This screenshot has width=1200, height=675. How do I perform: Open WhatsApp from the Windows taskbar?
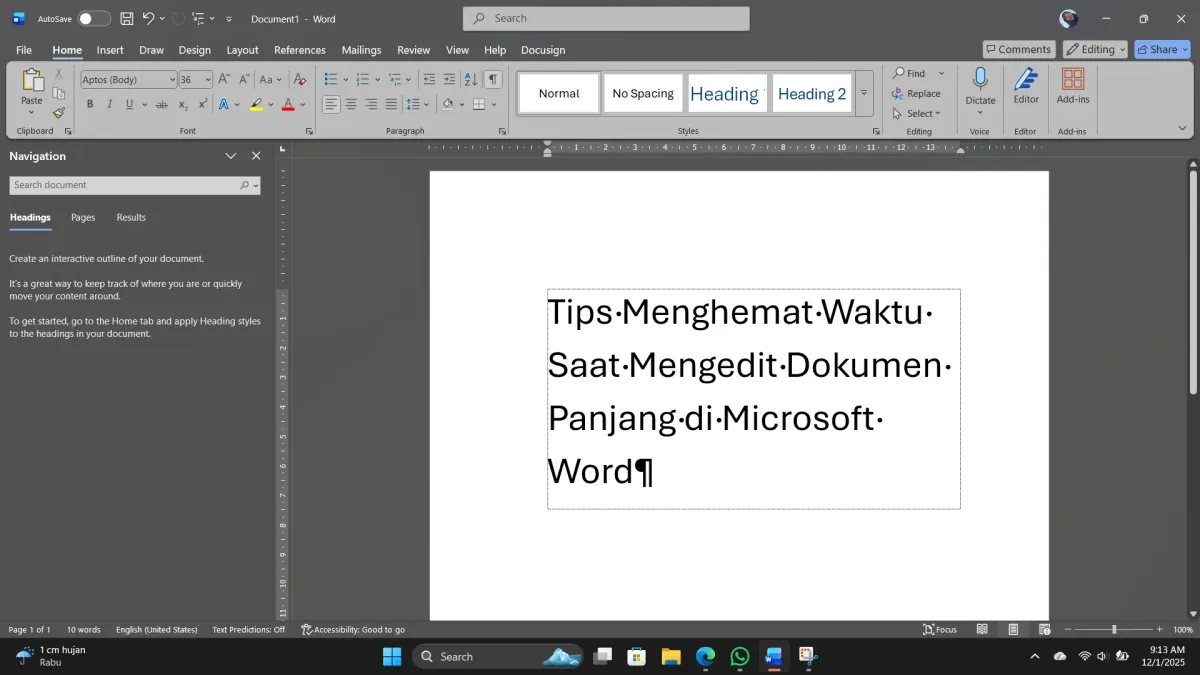click(x=739, y=656)
